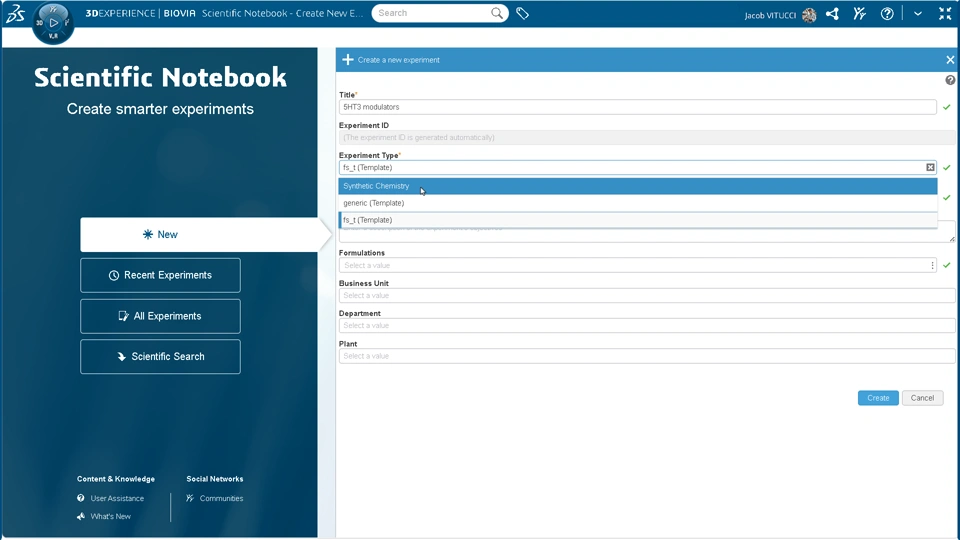Image resolution: width=960 pixels, height=540 pixels.
Task: Click the collapse fullscreen arrows icon
Action: 945,13
